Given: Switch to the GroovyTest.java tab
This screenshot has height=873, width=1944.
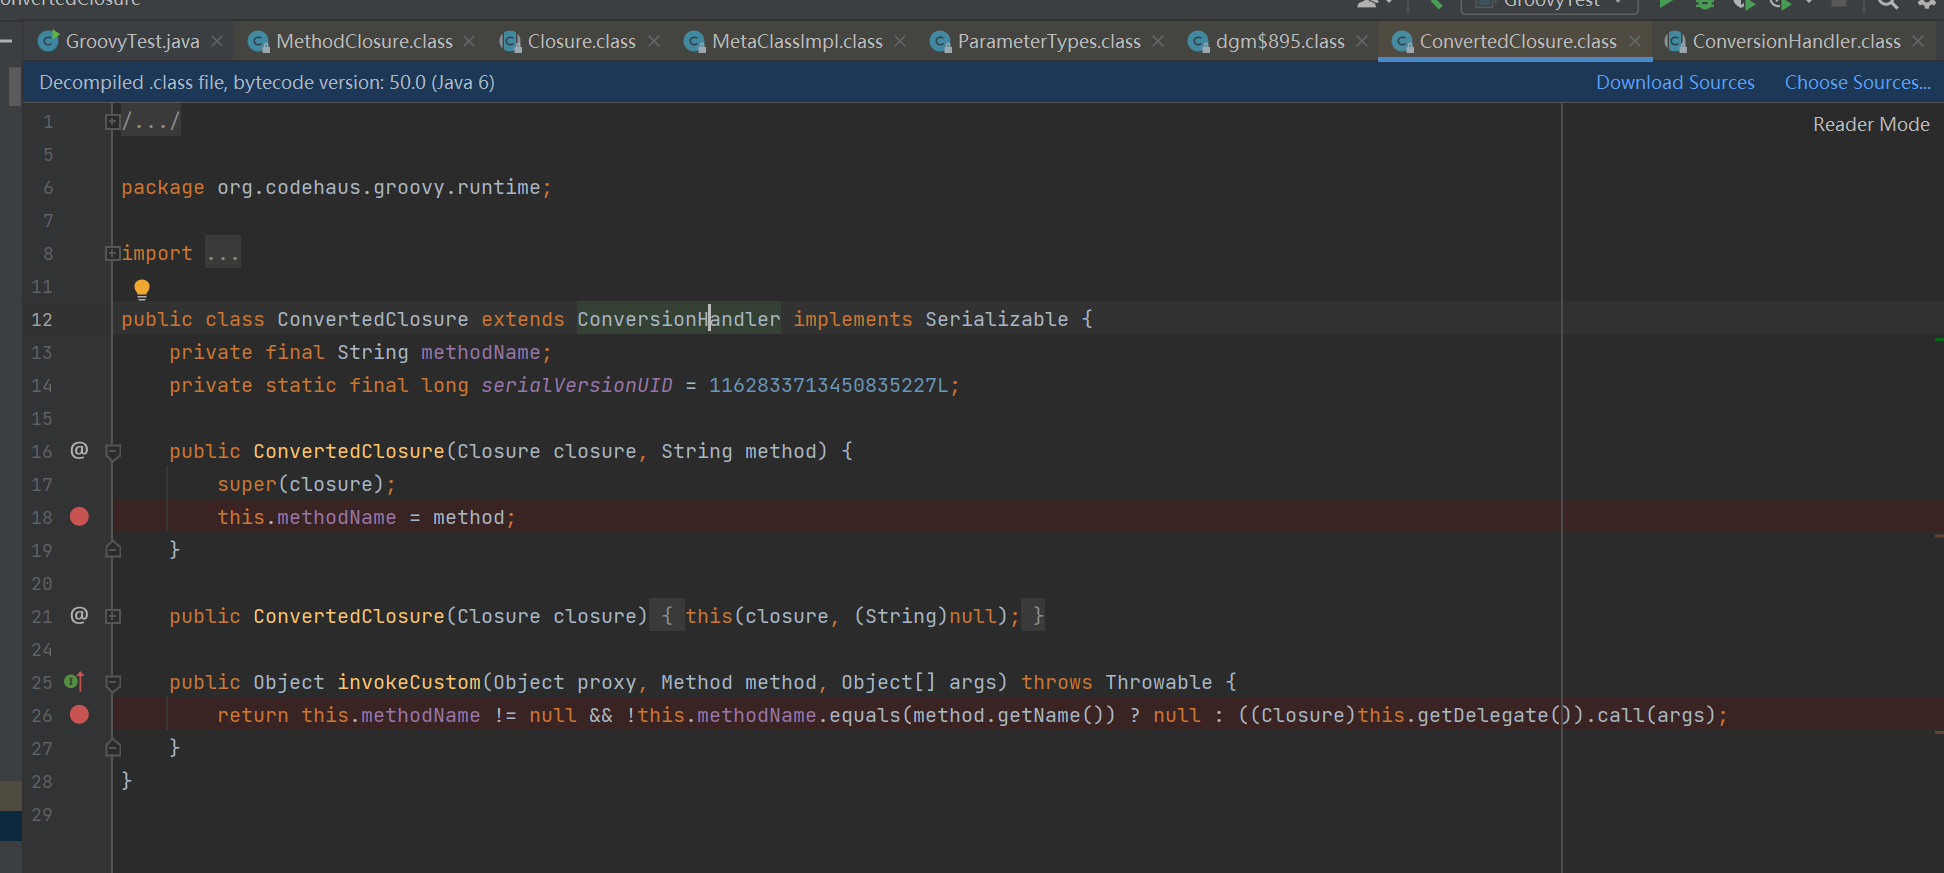Looking at the screenshot, I should point(132,41).
